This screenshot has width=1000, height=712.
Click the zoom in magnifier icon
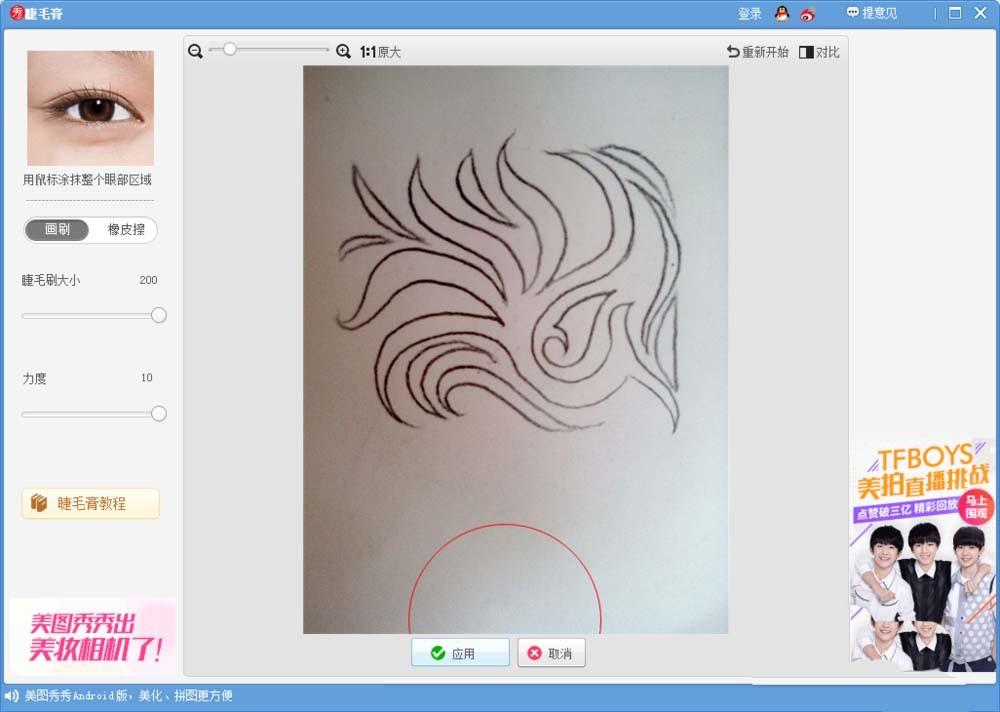tap(343, 48)
